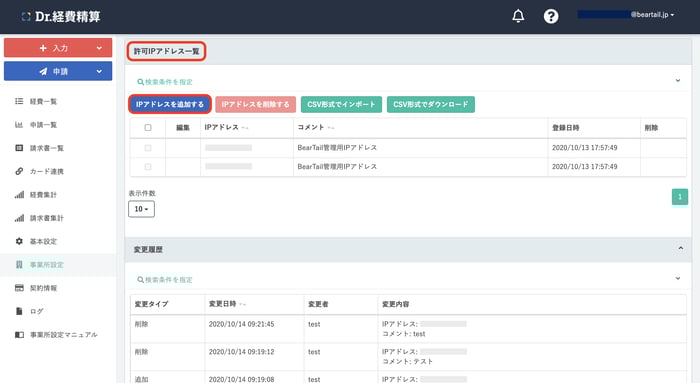Check the second IP address row checkbox
This screenshot has width=700, height=383.
pos(148,167)
